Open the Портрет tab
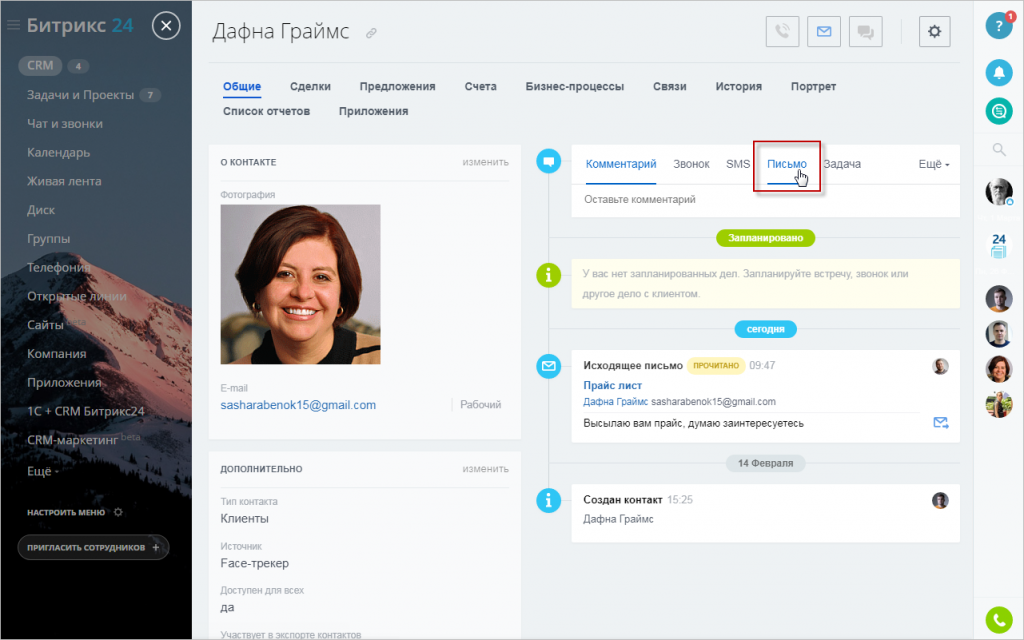This screenshot has height=640, width=1024. coord(813,86)
